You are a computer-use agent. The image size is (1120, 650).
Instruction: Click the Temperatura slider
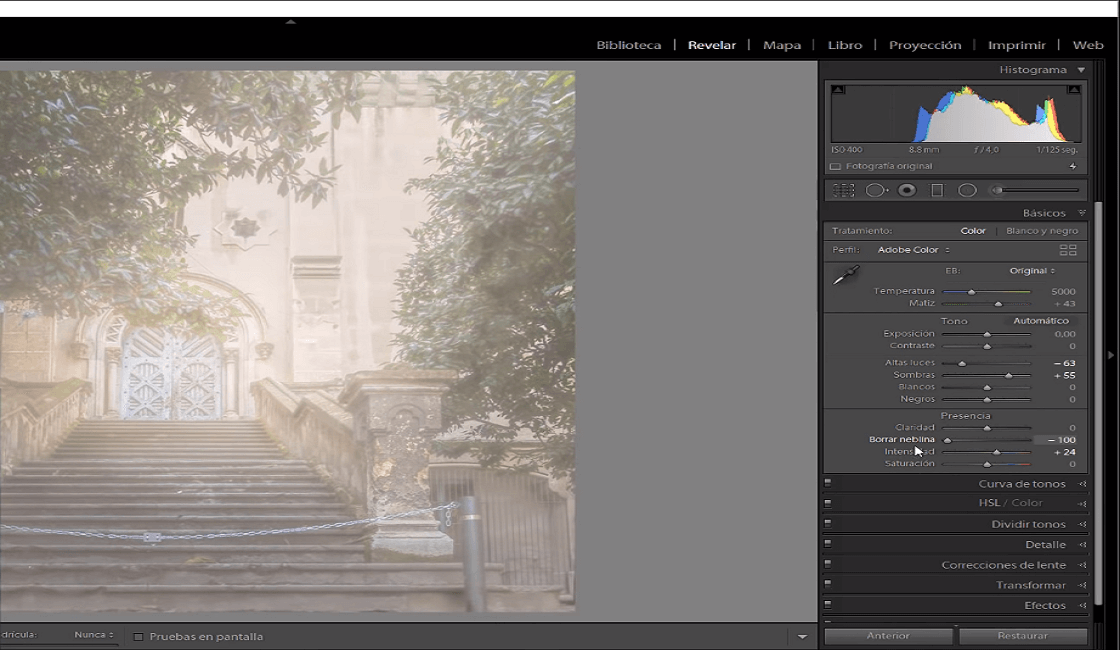986,291
